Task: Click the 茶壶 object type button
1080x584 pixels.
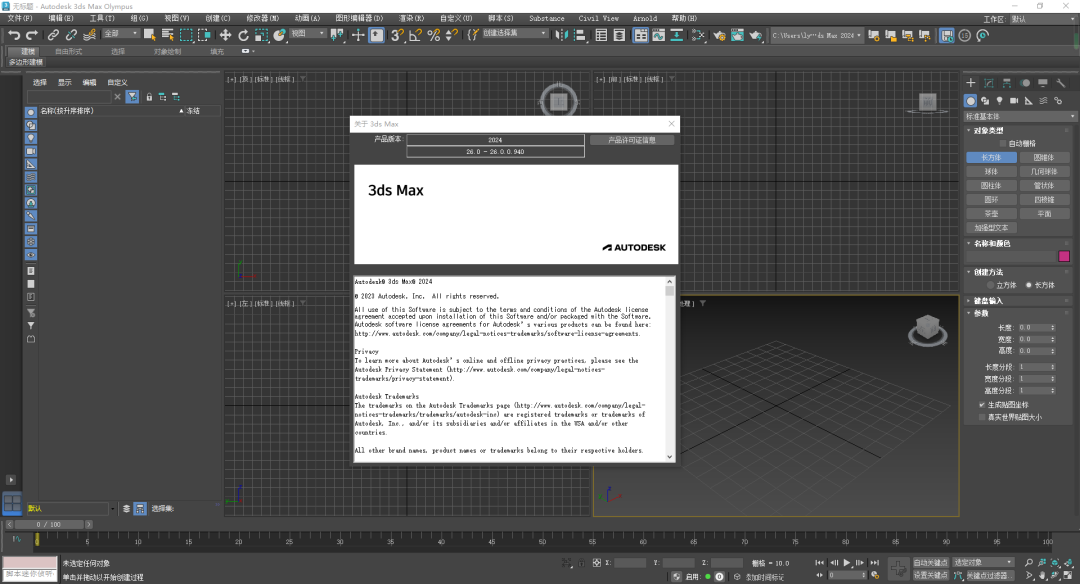Action: 990,213
